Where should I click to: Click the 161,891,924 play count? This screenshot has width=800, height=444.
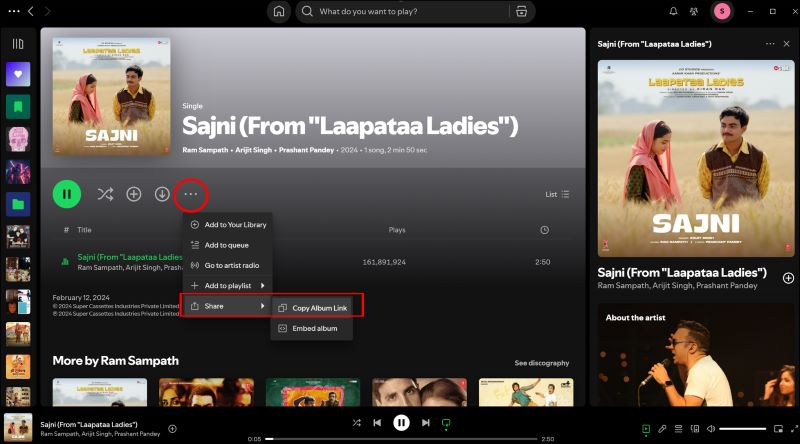click(x=384, y=262)
